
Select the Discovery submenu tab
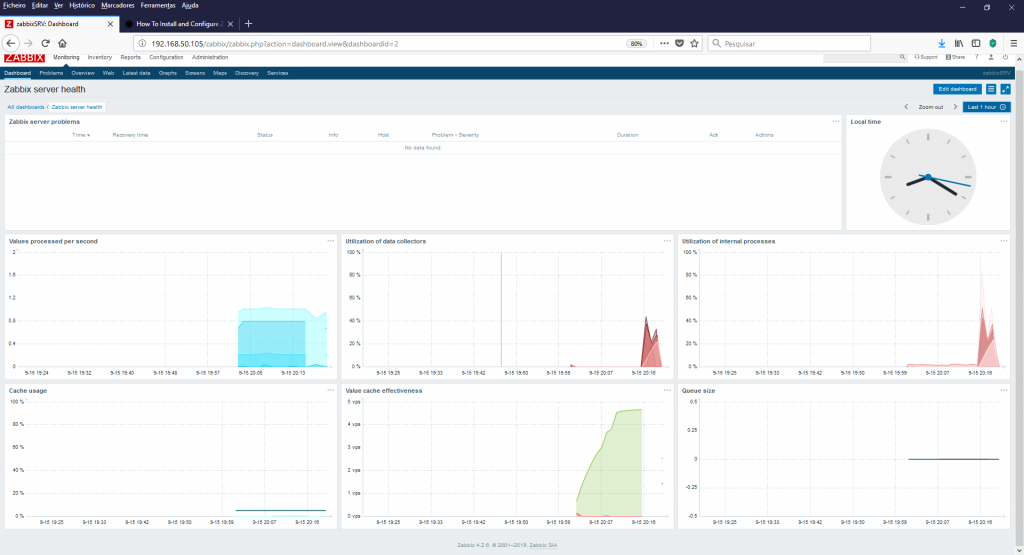[247, 73]
